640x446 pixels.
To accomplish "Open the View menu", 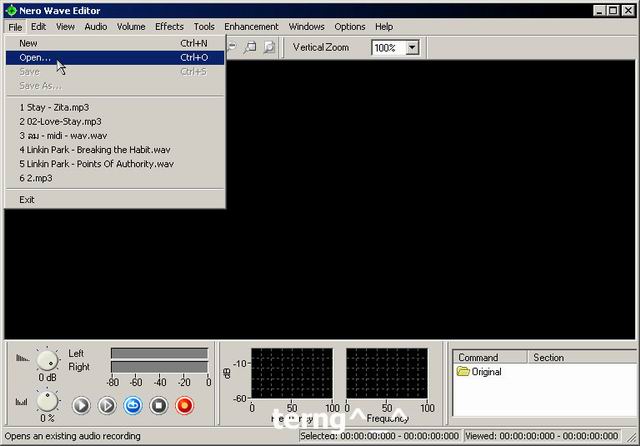I will [x=65, y=27].
